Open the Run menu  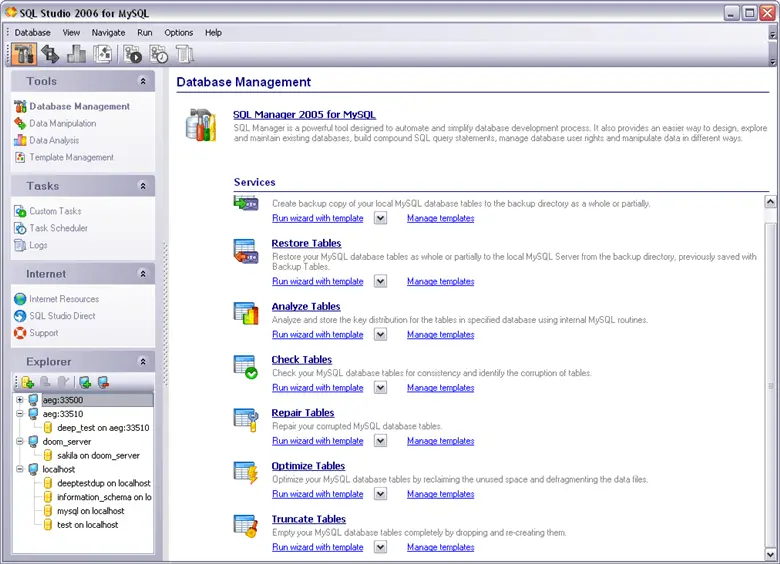click(x=145, y=33)
